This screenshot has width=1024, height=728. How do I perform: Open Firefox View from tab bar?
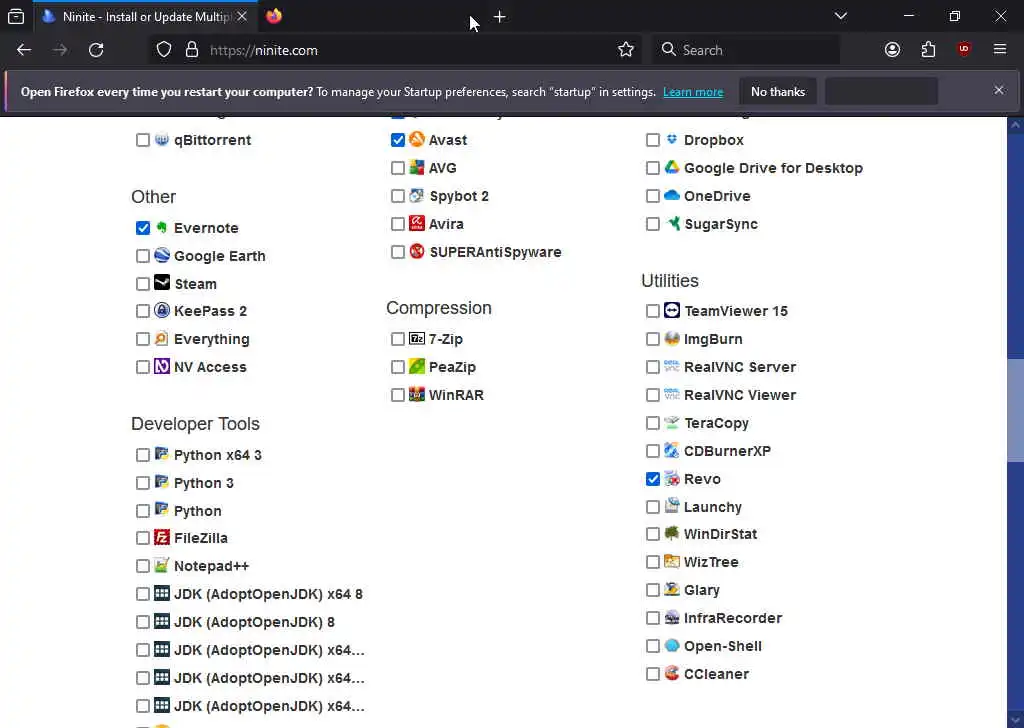click(16, 16)
